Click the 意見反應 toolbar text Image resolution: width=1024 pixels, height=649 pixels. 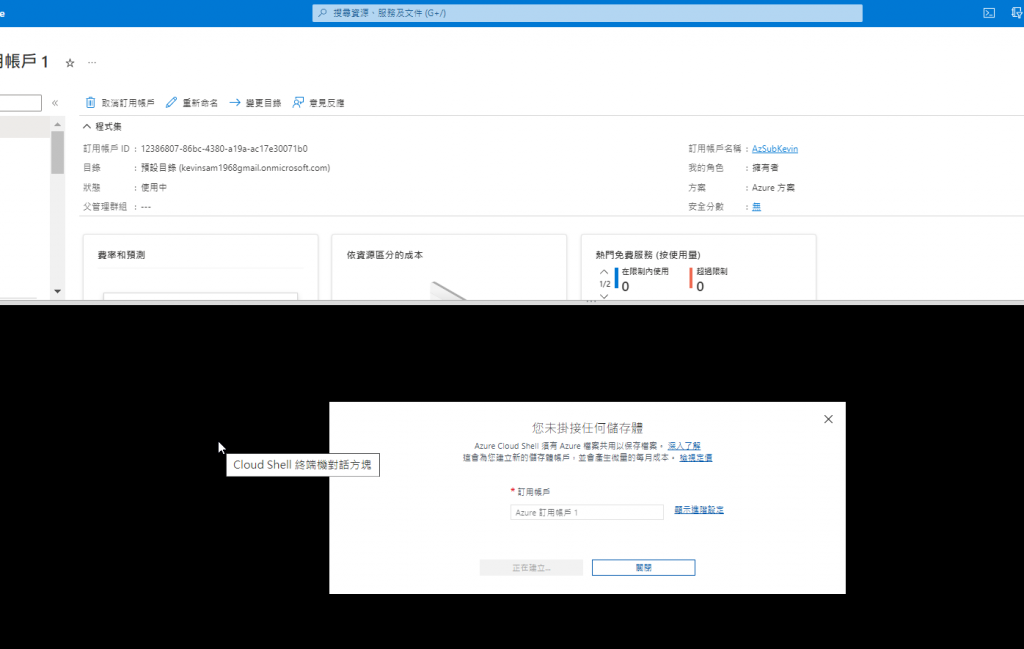point(327,103)
